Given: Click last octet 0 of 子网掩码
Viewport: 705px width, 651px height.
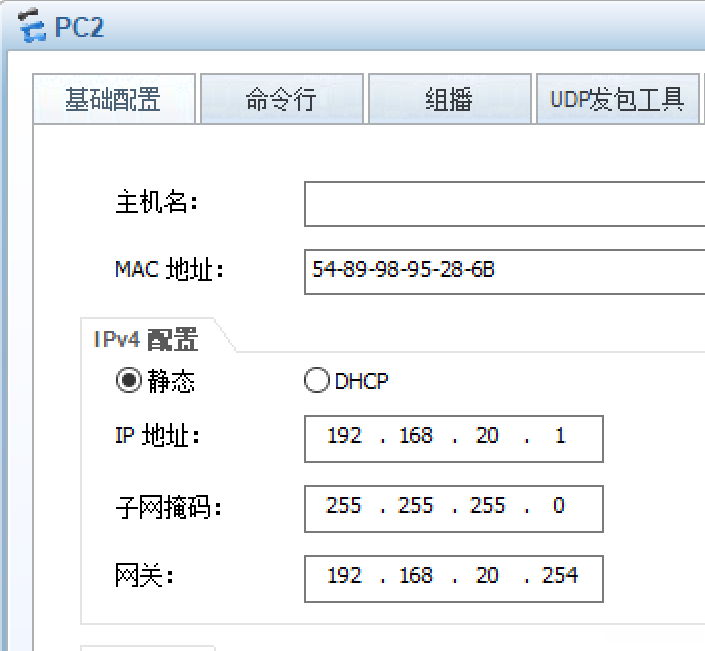Looking at the screenshot, I should [559, 505].
